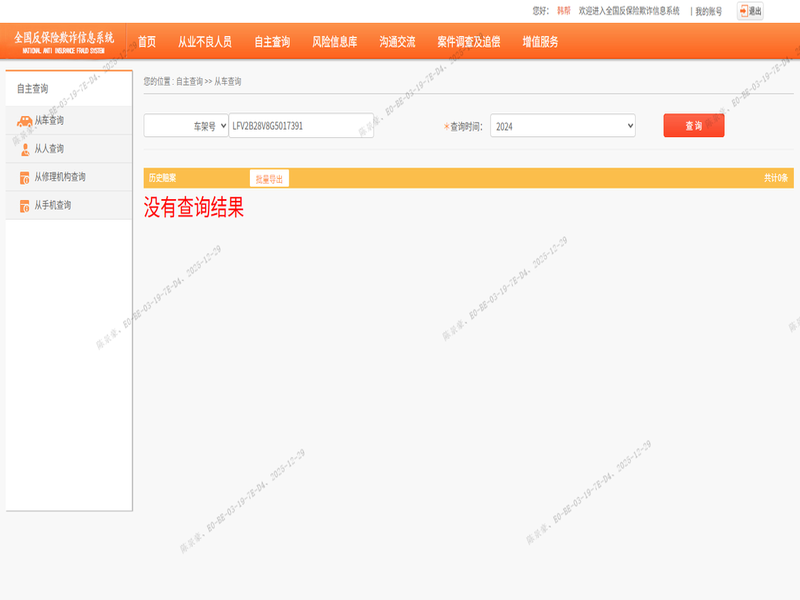The width and height of the screenshot is (800, 600).
Task: Click the car icon beside 从车查询
Action: pyautogui.click(x=24, y=121)
